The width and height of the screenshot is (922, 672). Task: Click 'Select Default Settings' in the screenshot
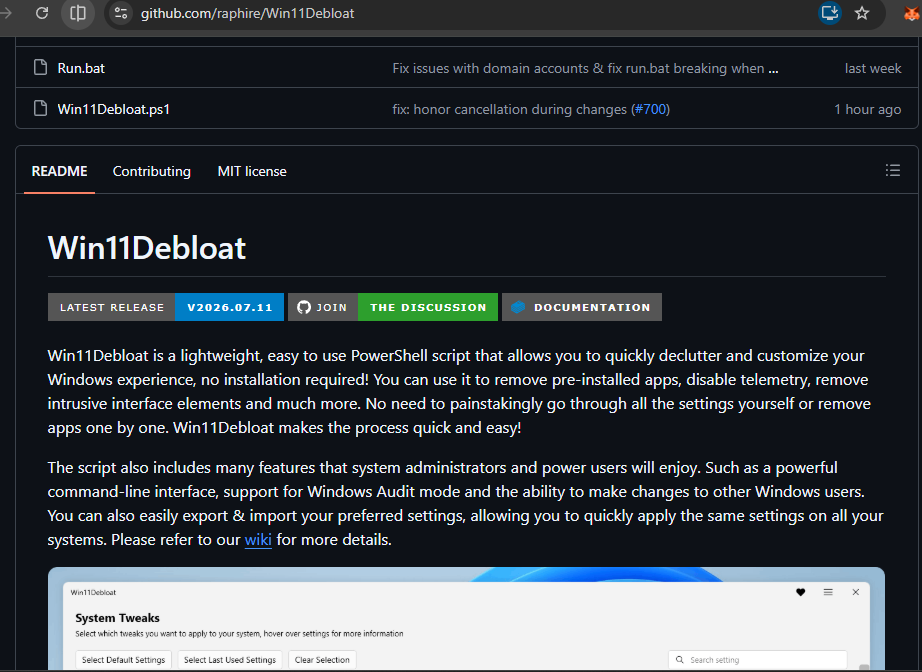pos(123,660)
